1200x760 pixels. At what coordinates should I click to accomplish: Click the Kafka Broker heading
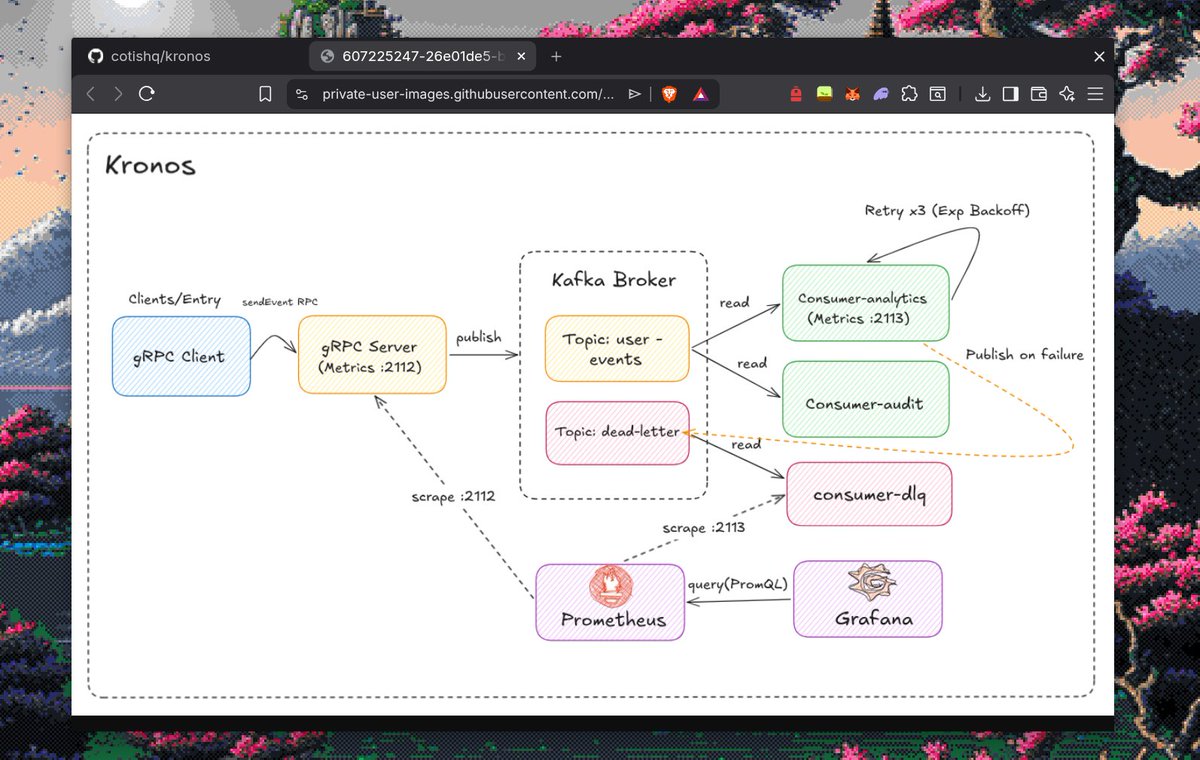(x=614, y=280)
